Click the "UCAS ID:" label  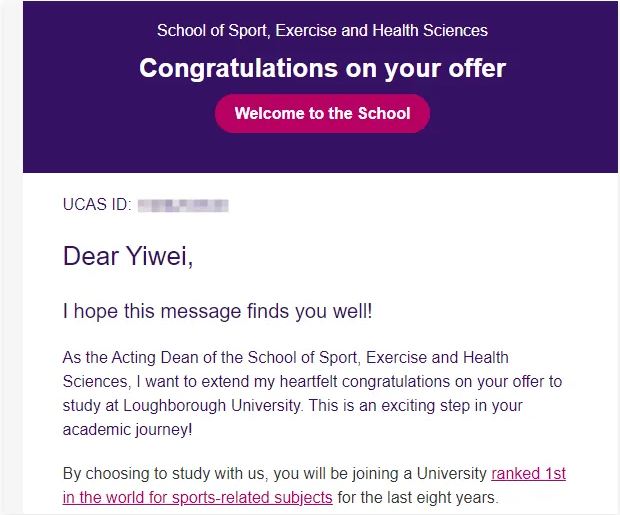[96, 205]
